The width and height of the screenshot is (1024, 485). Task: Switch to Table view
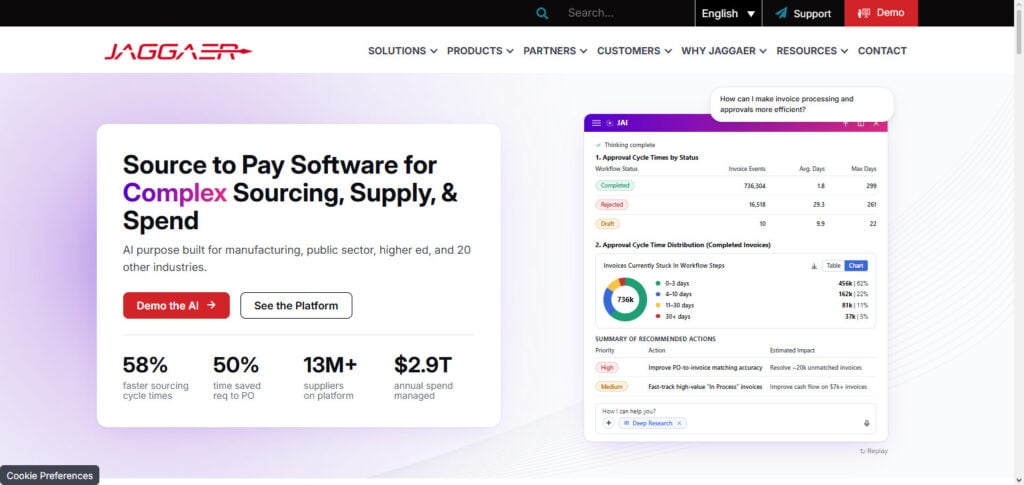click(x=833, y=266)
